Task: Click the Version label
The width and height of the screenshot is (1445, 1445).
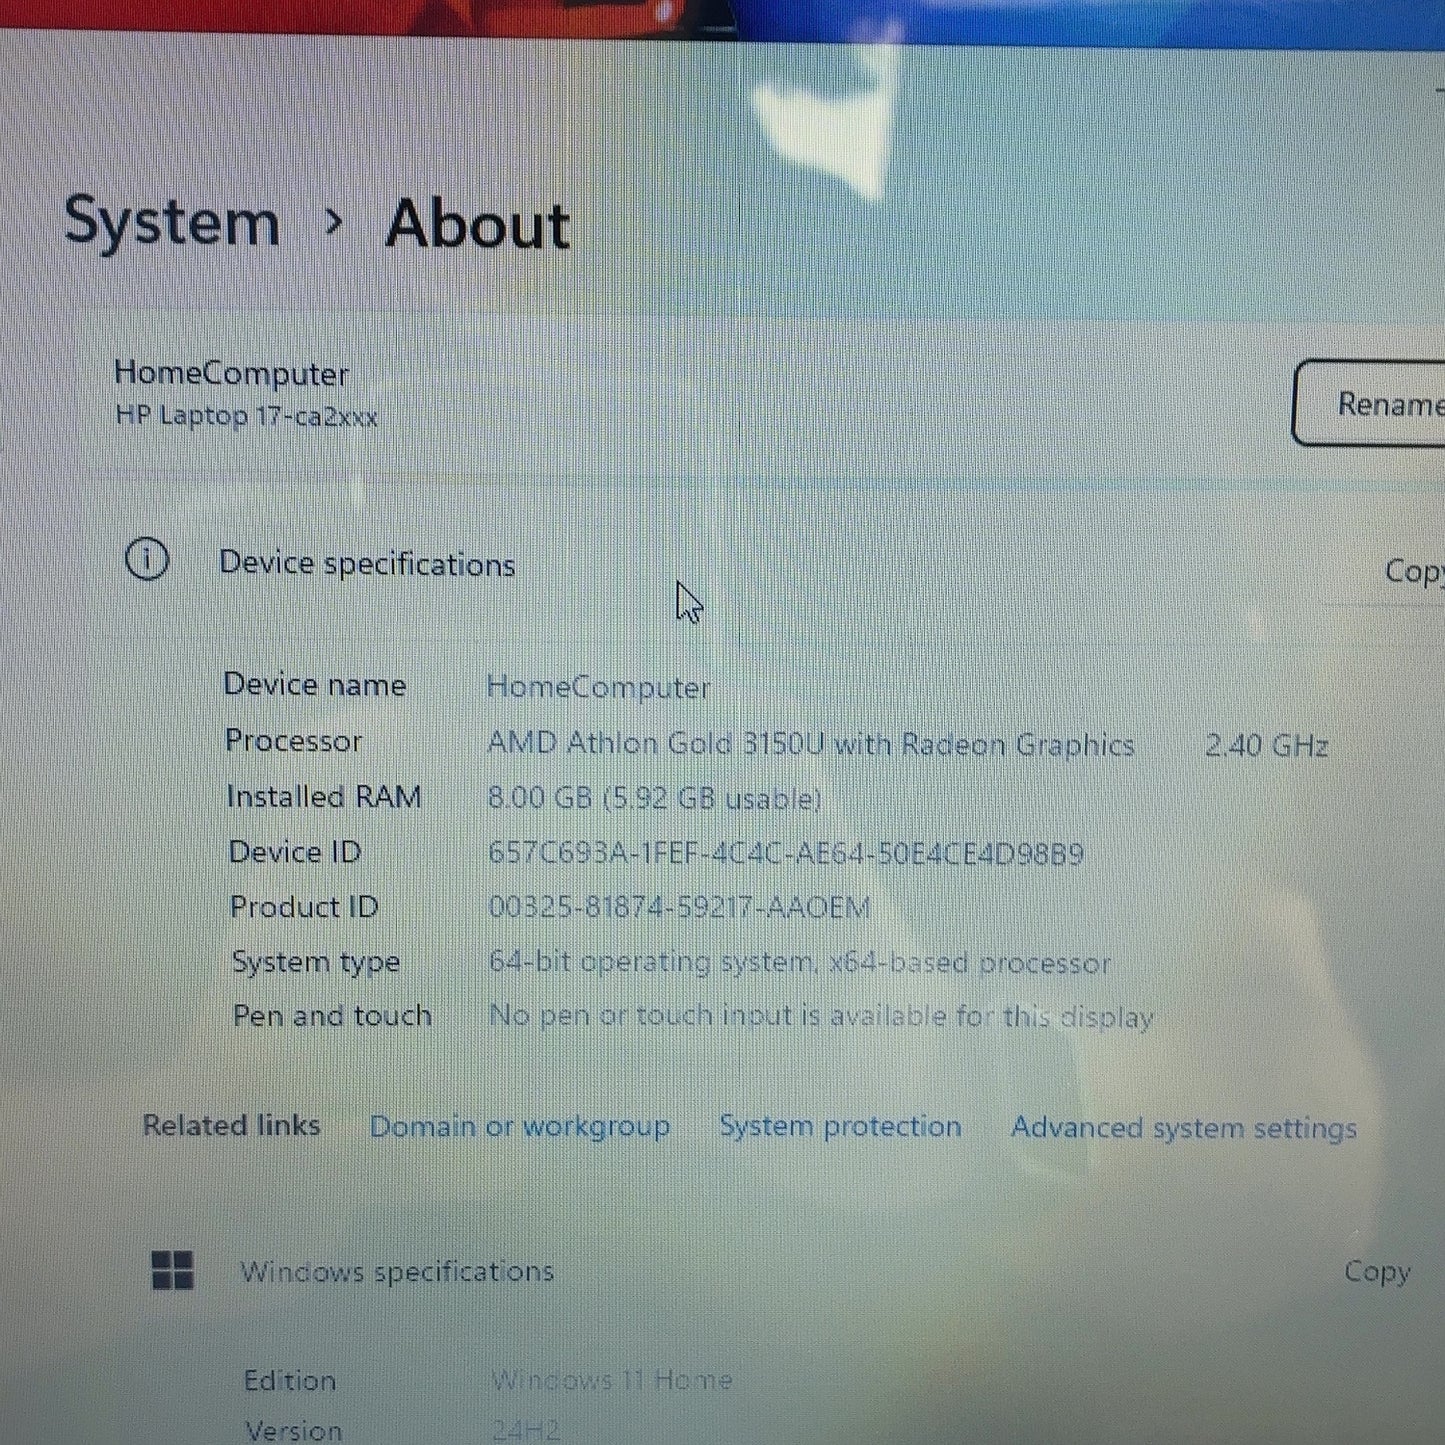Action: click(x=294, y=1430)
